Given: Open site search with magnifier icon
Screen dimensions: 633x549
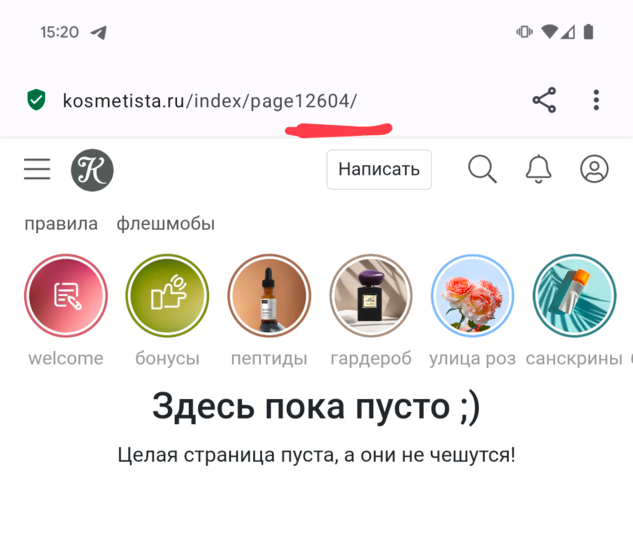Looking at the screenshot, I should [x=482, y=169].
